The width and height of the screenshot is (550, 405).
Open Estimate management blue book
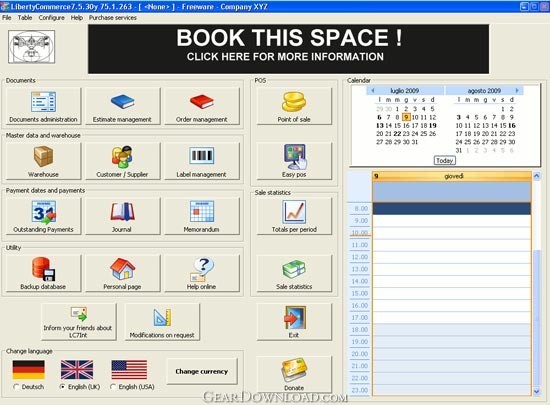click(x=122, y=106)
